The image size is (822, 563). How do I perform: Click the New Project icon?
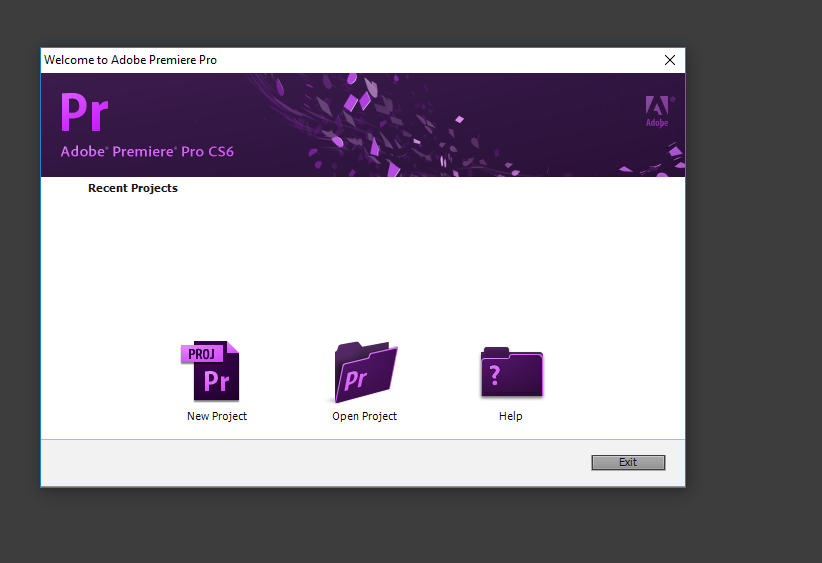click(210, 371)
